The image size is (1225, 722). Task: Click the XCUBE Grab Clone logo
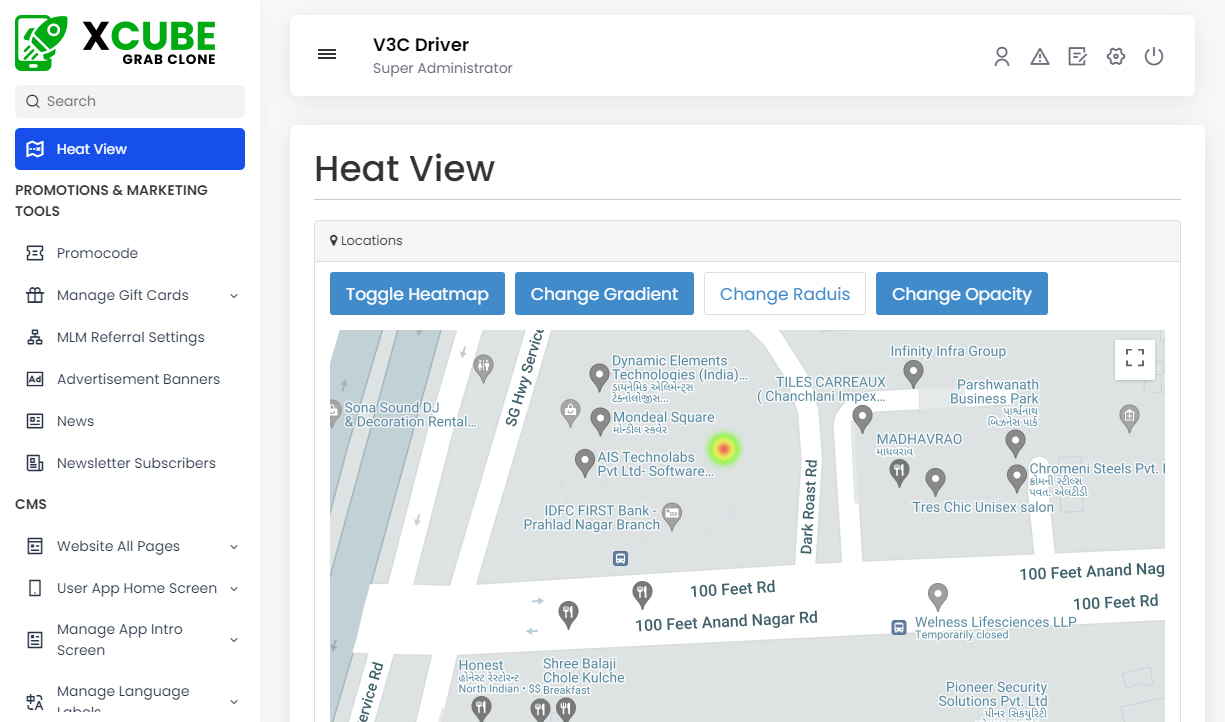click(116, 43)
